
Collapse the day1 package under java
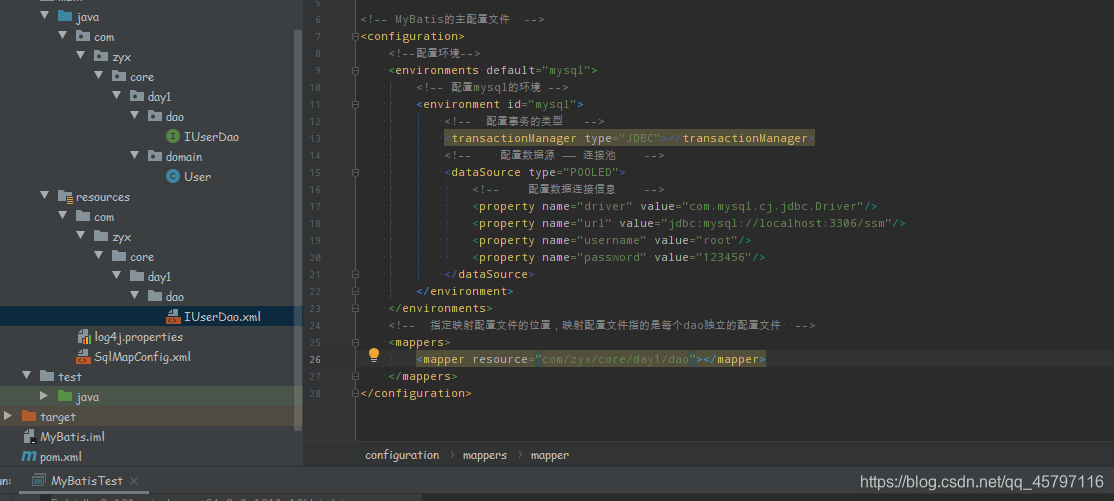point(117,96)
